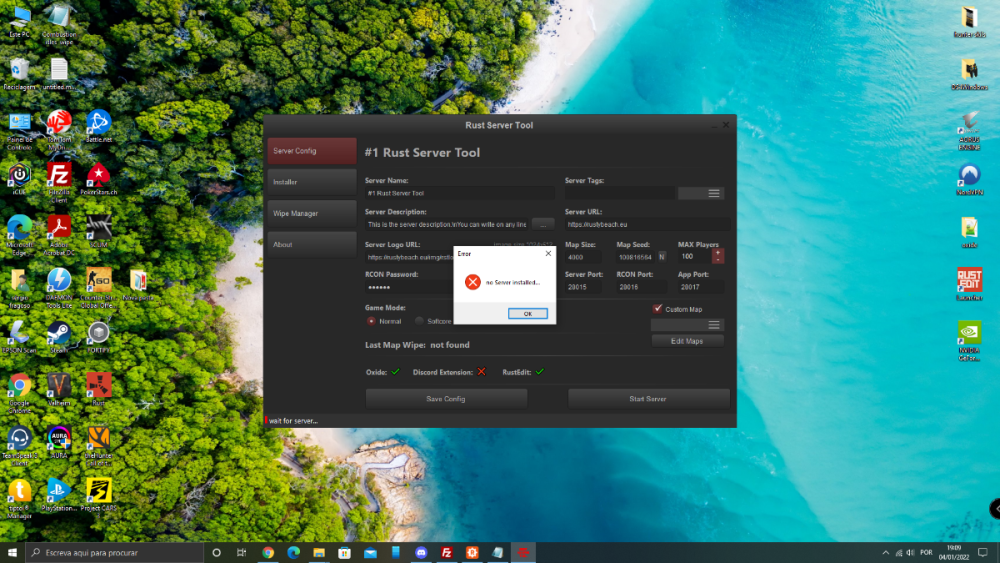Expand the custom map list dropdown

[713, 325]
